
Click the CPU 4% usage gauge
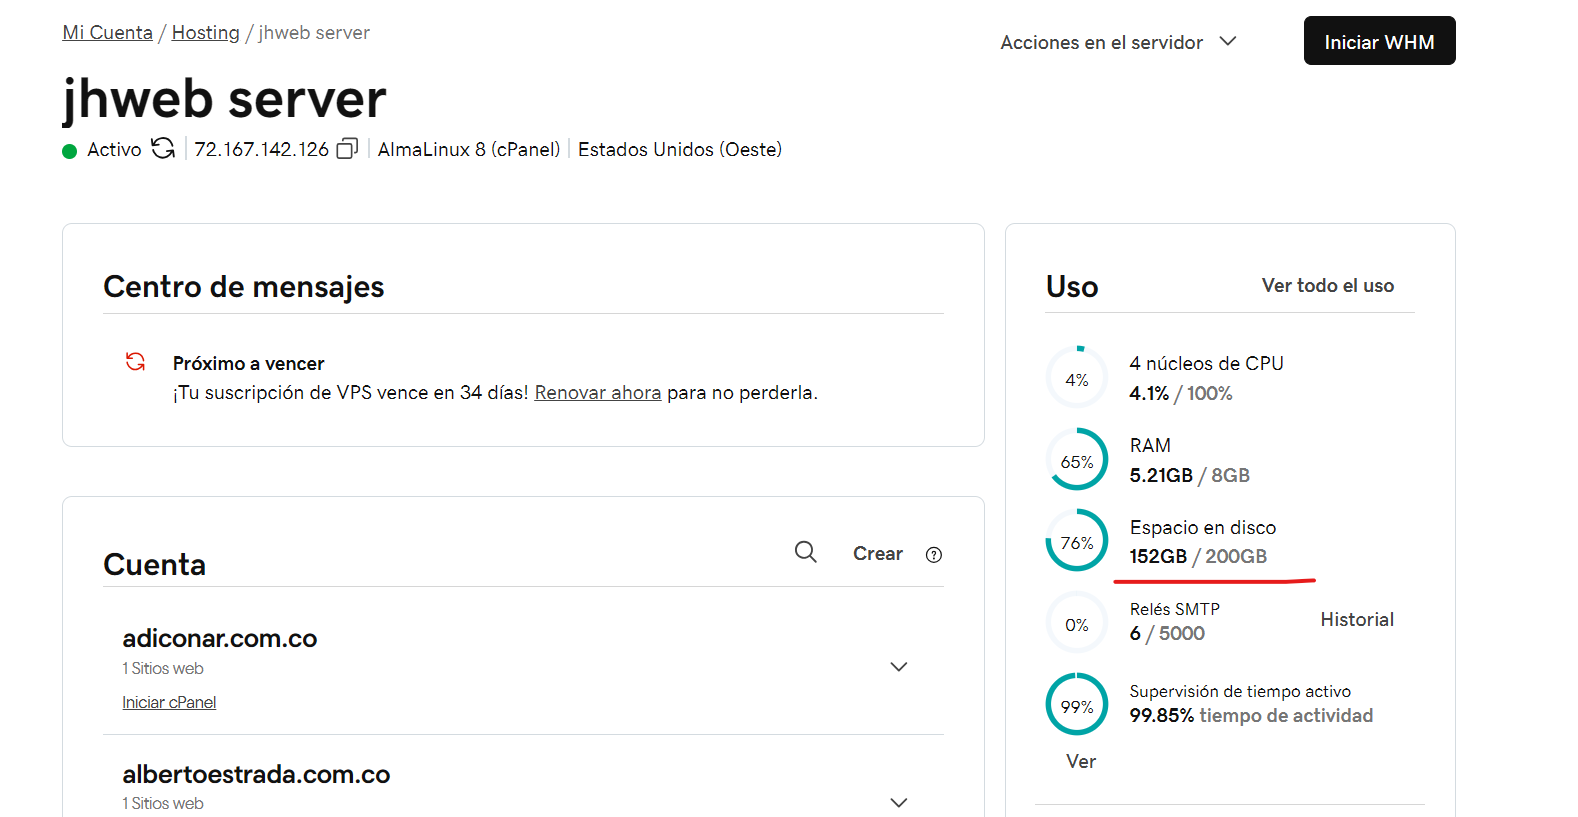pyautogui.click(x=1076, y=379)
